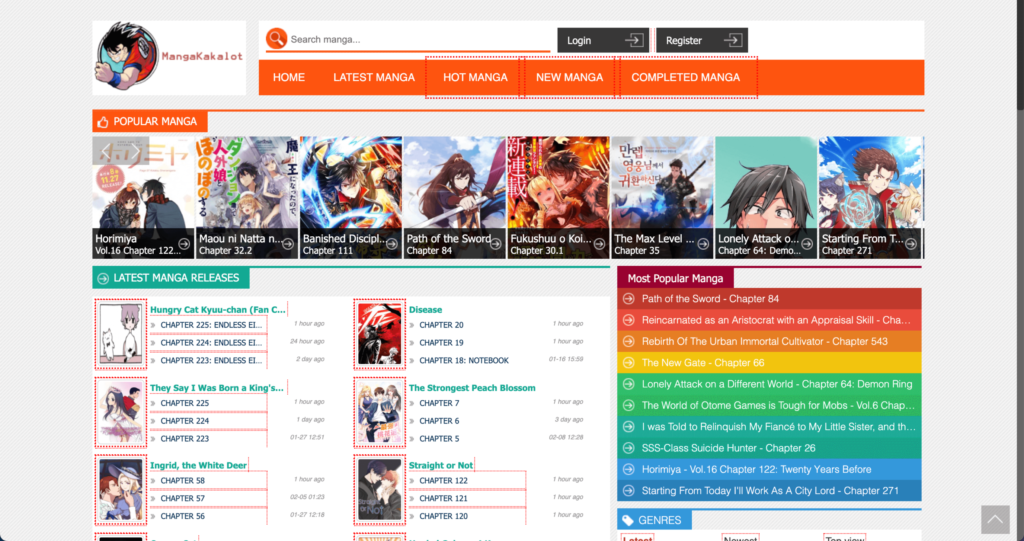Click the arrow icon on Horimiya carousel card

click(x=184, y=245)
